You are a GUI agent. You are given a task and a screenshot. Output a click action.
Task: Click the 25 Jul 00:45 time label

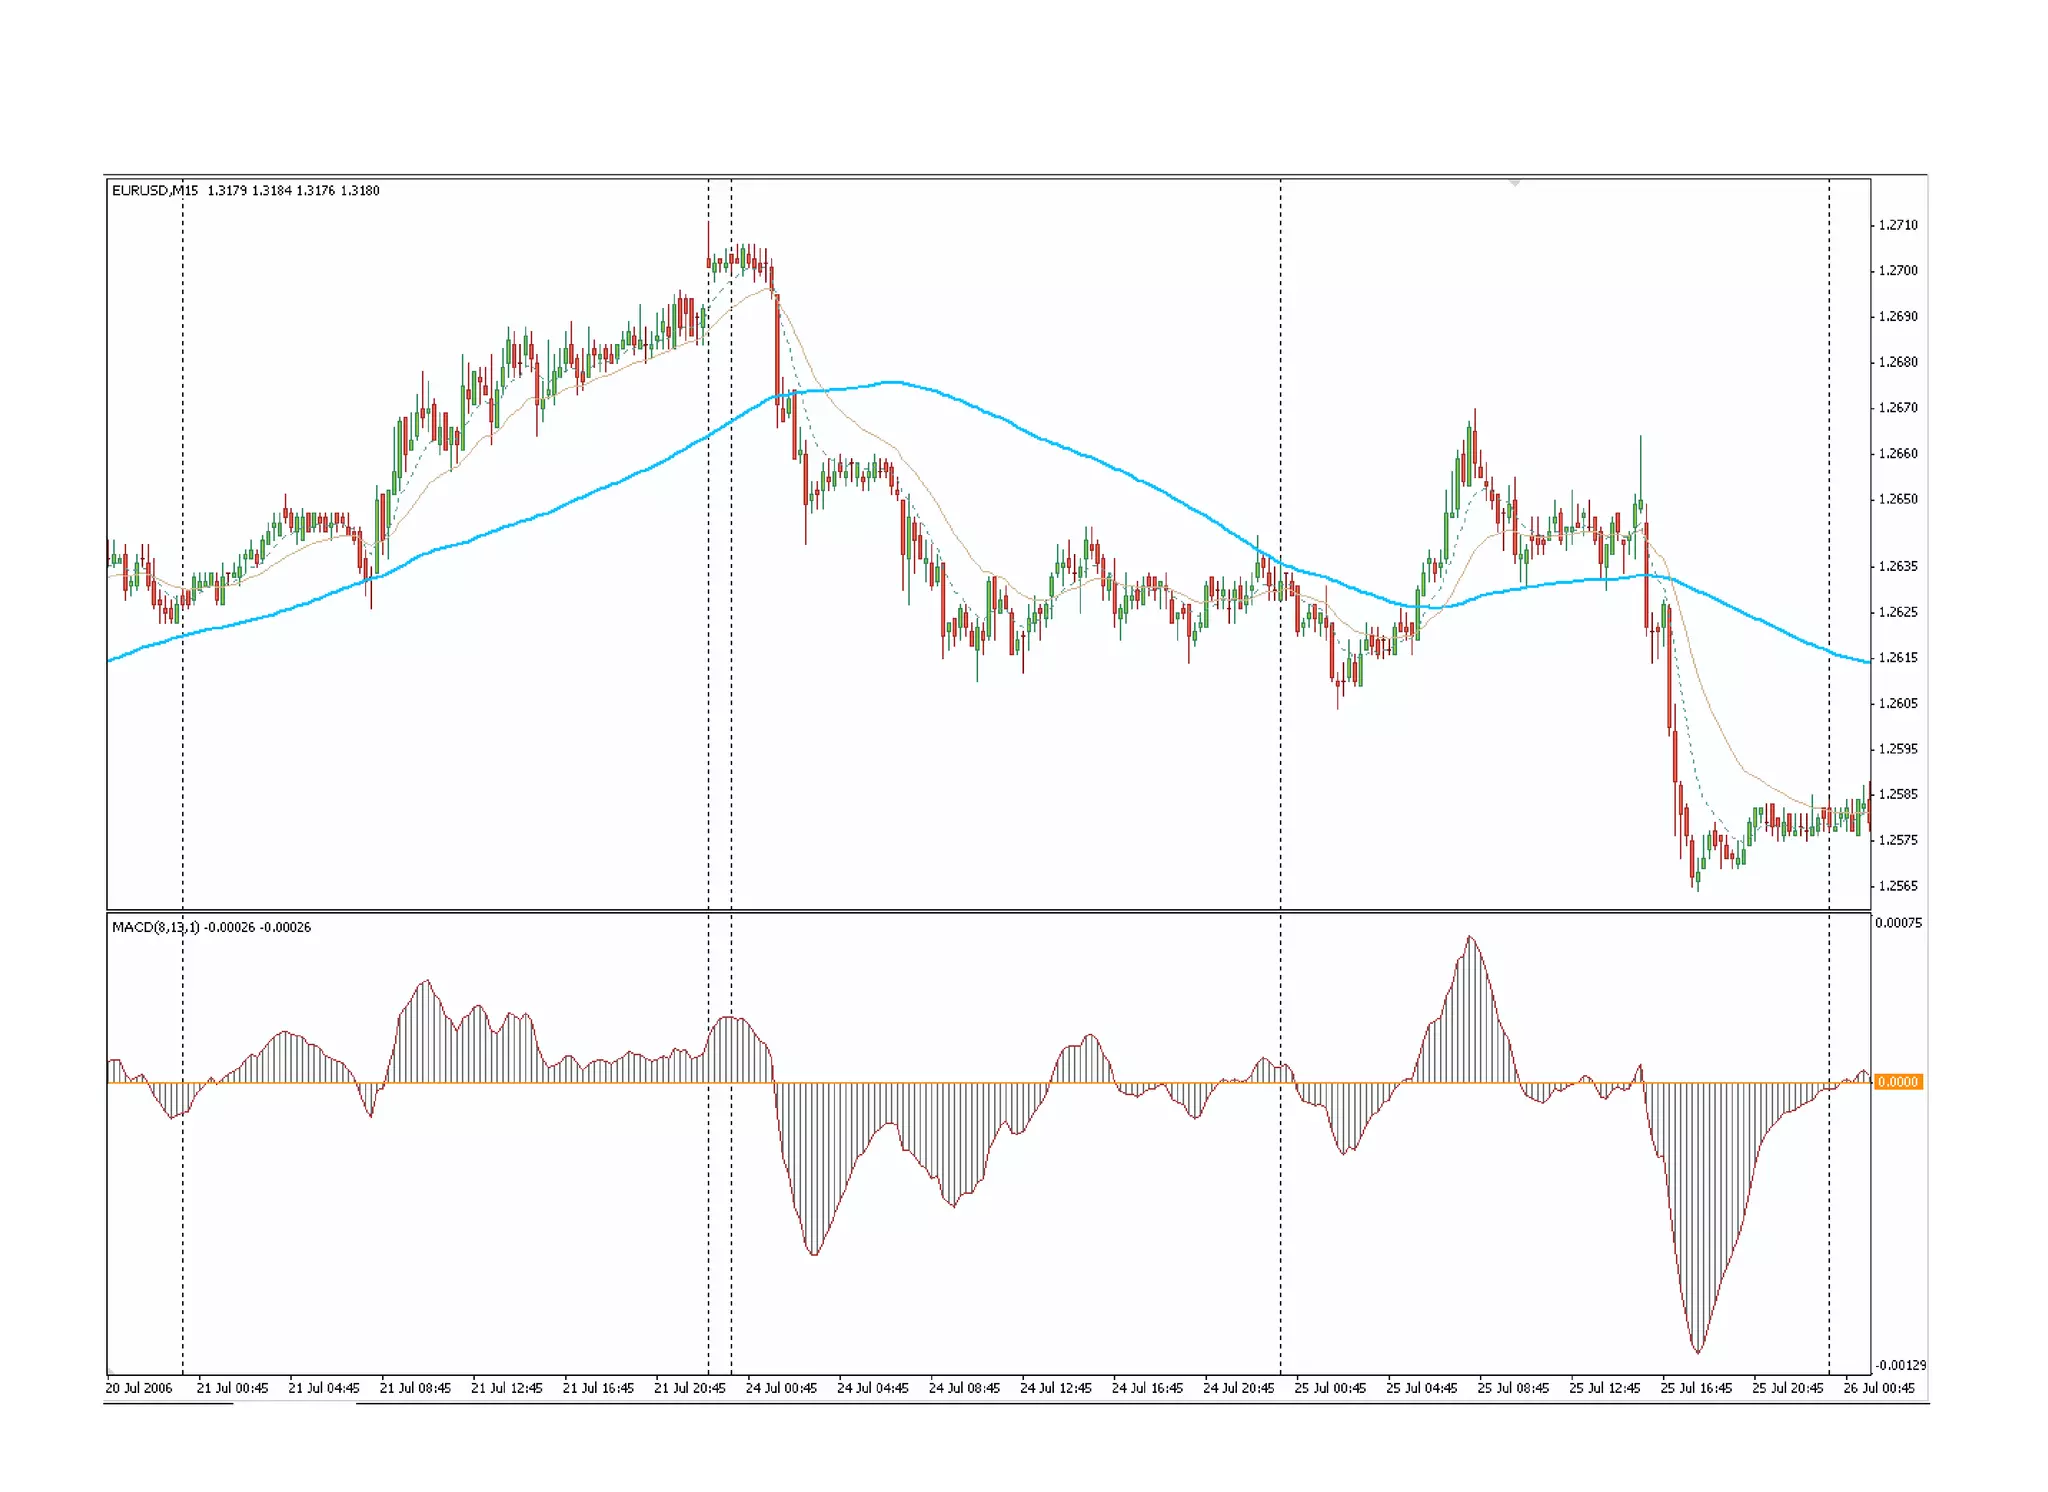pos(1330,1388)
